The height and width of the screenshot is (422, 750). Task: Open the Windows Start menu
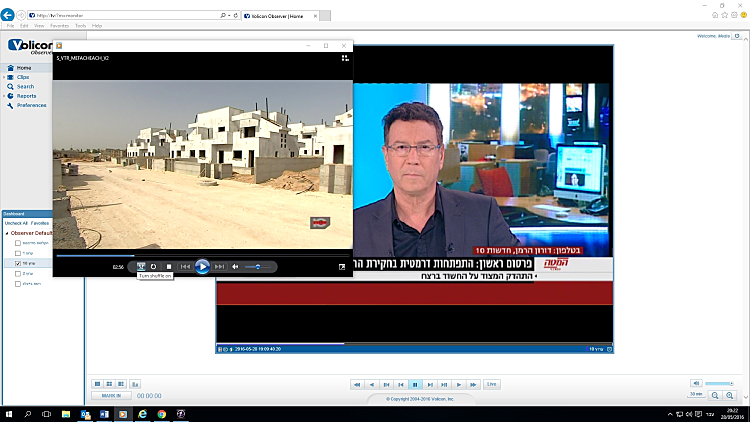click(x=9, y=414)
